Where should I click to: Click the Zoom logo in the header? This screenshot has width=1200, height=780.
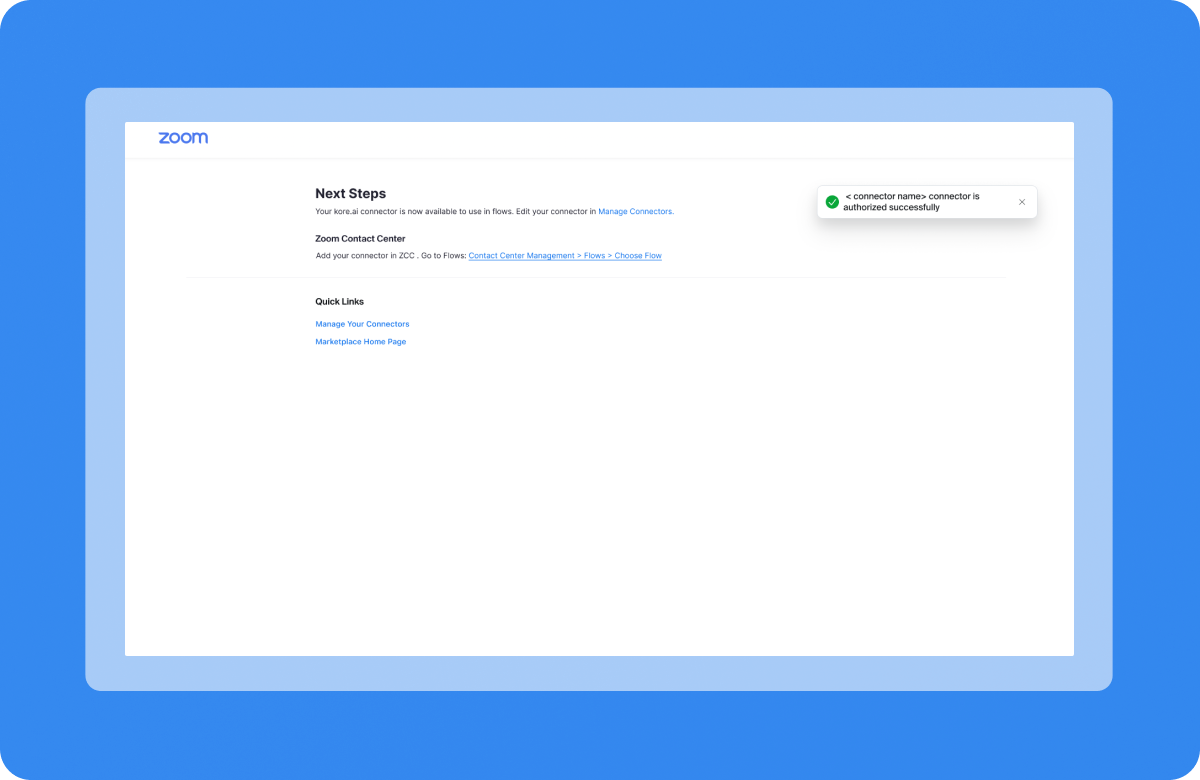(x=183, y=138)
